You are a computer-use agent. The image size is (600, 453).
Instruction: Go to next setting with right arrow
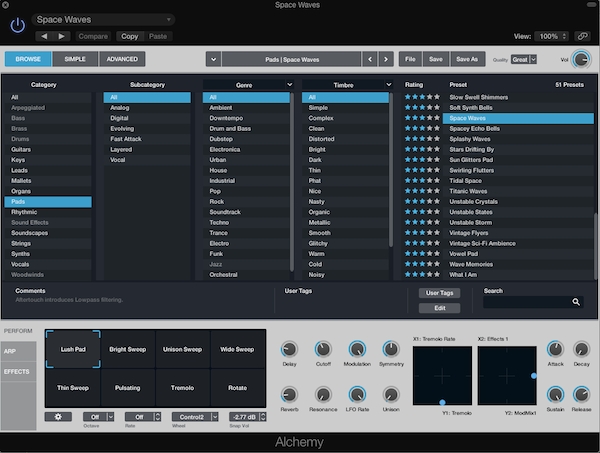62,36
